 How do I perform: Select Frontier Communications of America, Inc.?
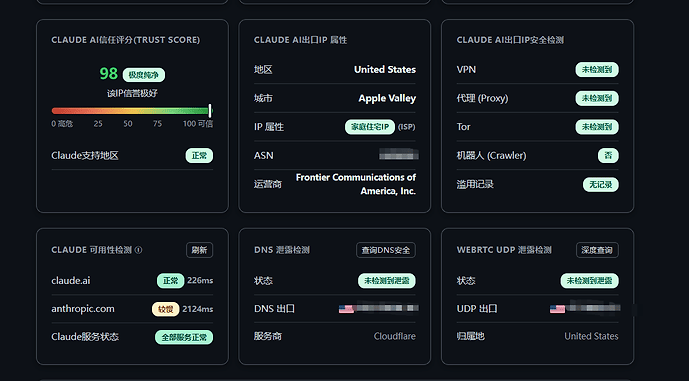355,184
